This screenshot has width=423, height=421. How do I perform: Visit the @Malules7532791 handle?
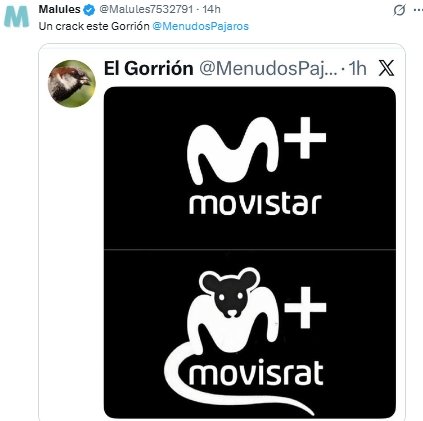pyautogui.click(x=146, y=9)
